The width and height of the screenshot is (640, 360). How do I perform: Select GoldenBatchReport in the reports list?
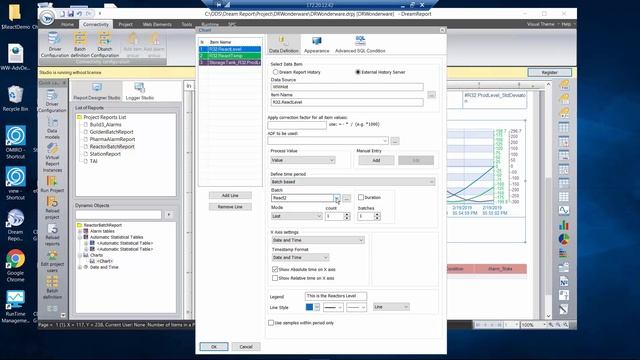[x=111, y=132]
